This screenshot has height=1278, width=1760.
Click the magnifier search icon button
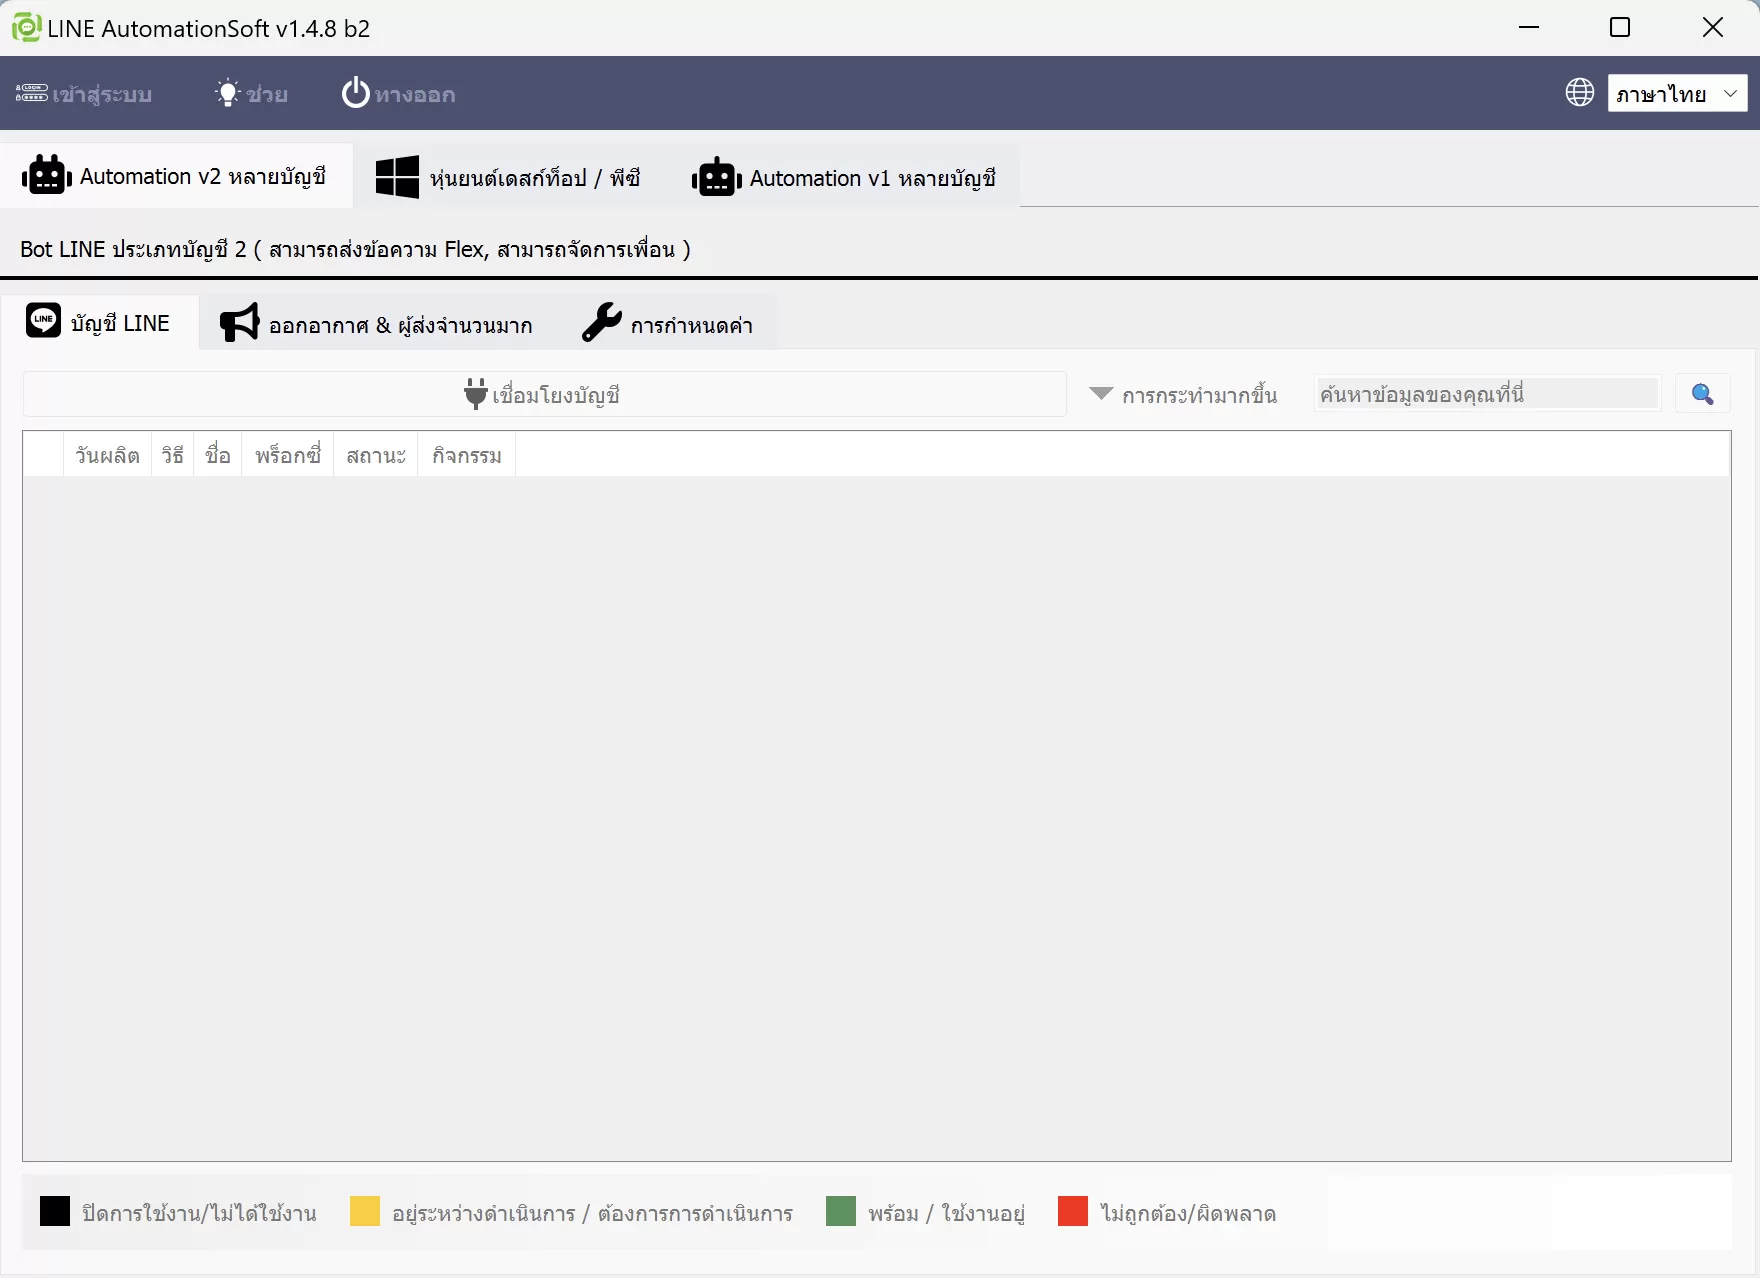click(1702, 394)
